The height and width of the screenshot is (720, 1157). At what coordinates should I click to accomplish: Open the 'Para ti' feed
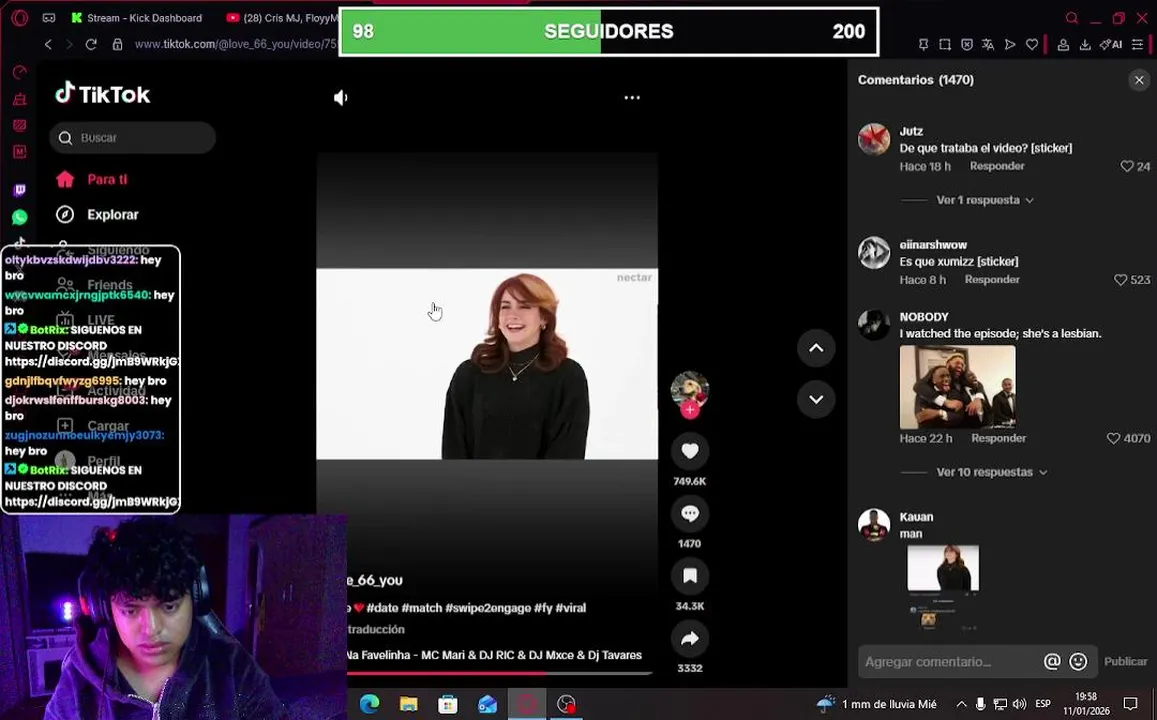tap(91, 179)
